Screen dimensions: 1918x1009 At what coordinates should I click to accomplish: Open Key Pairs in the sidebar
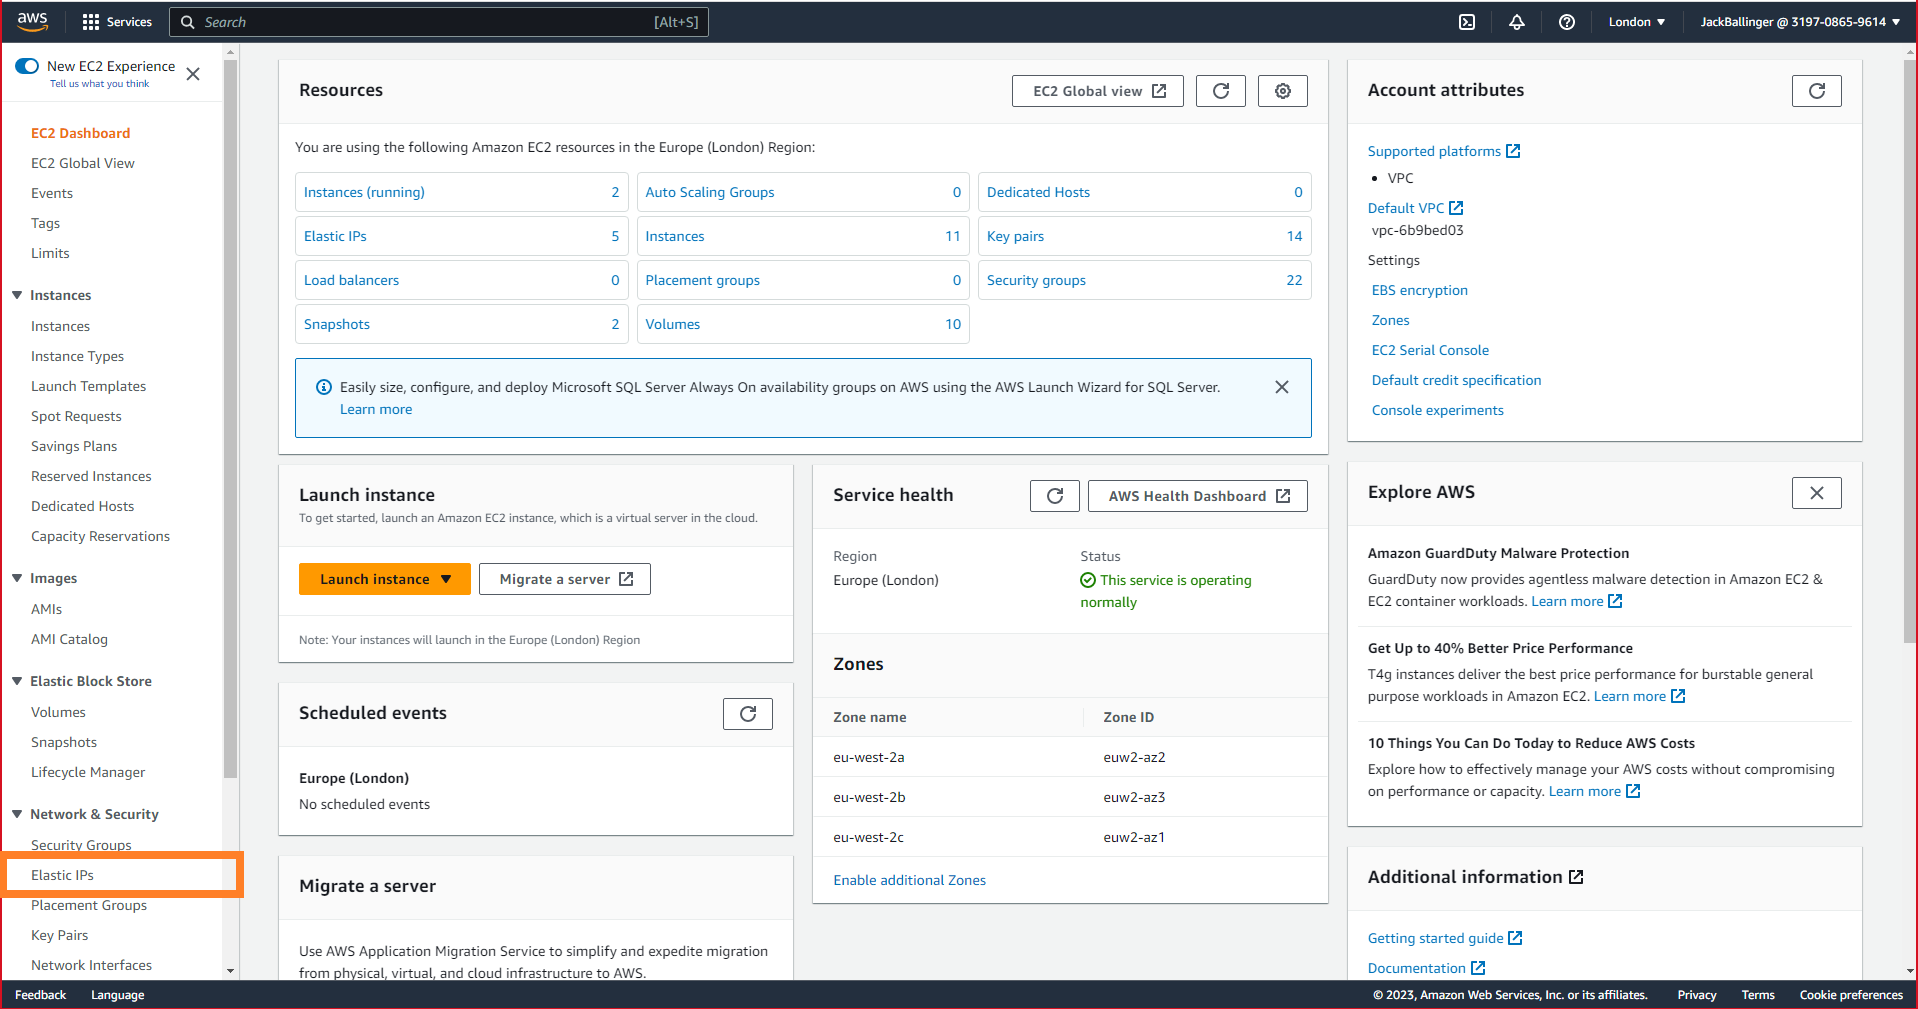click(59, 935)
